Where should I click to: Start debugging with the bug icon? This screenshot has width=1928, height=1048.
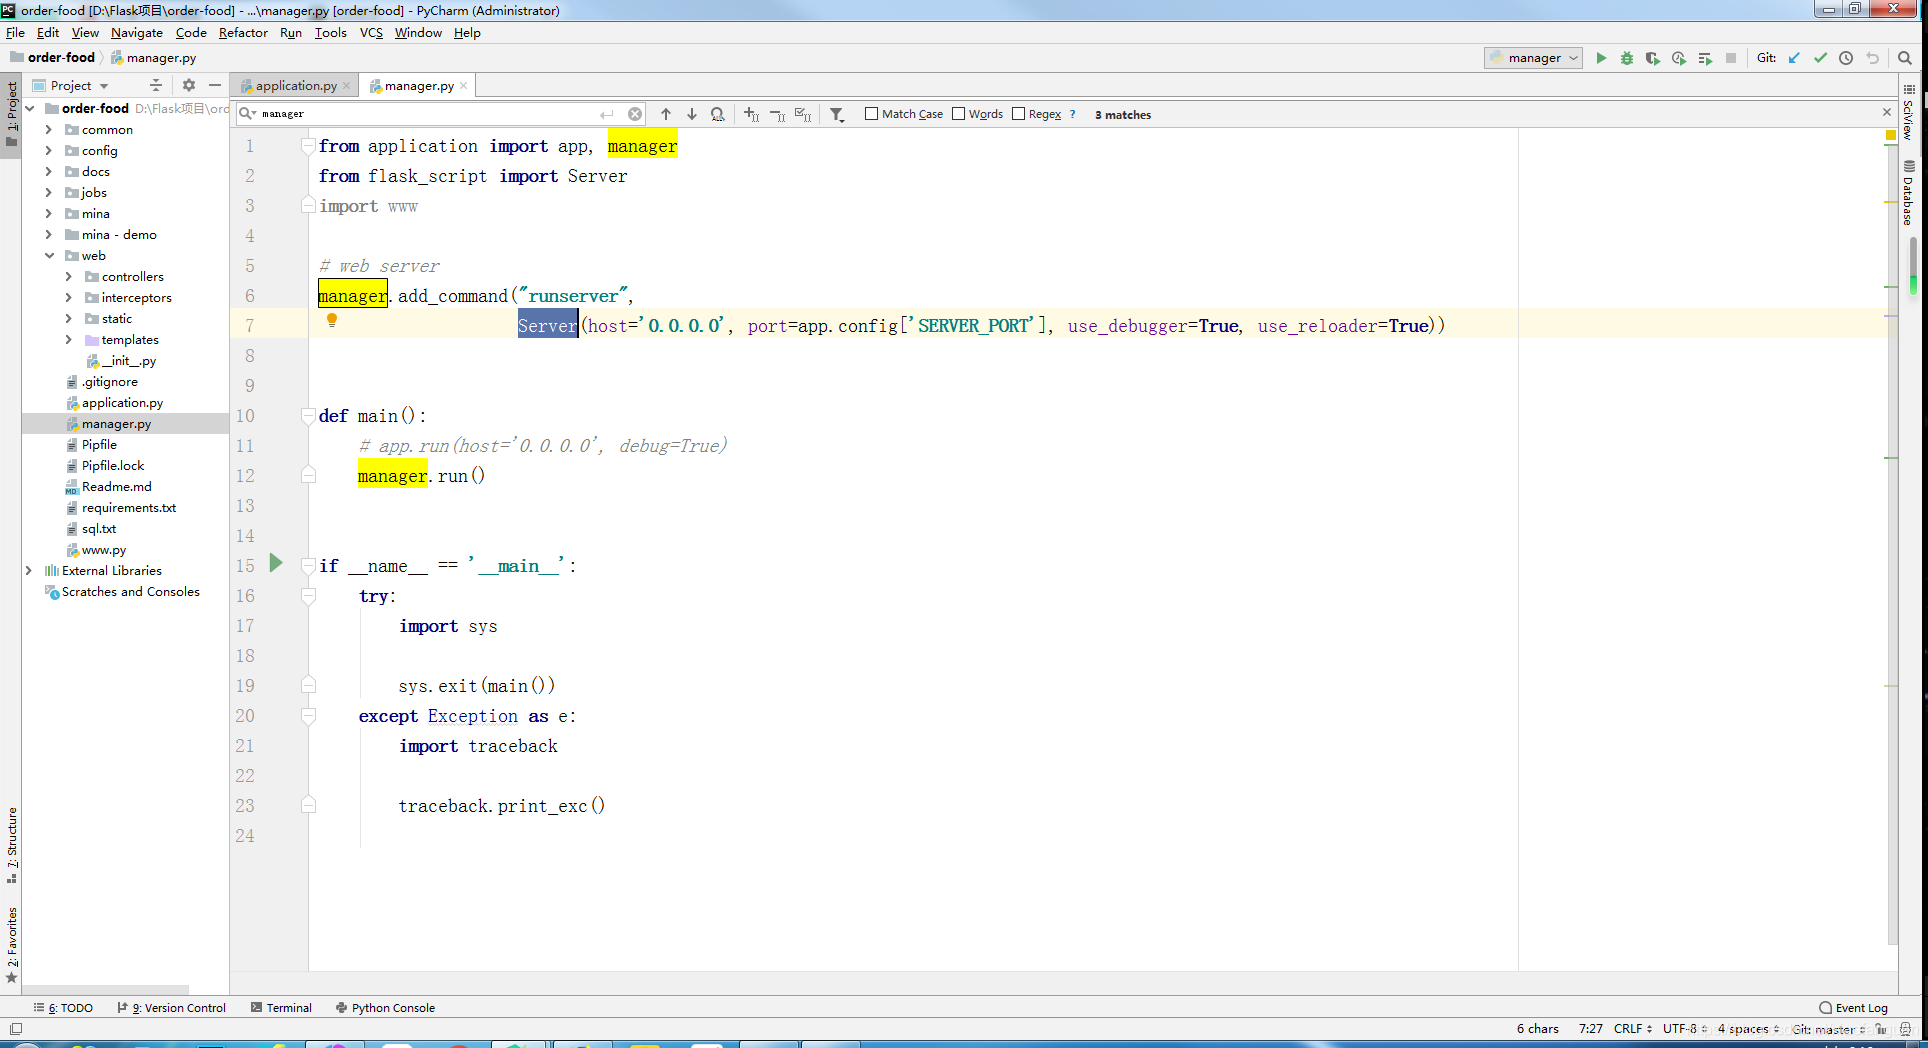[1627, 58]
